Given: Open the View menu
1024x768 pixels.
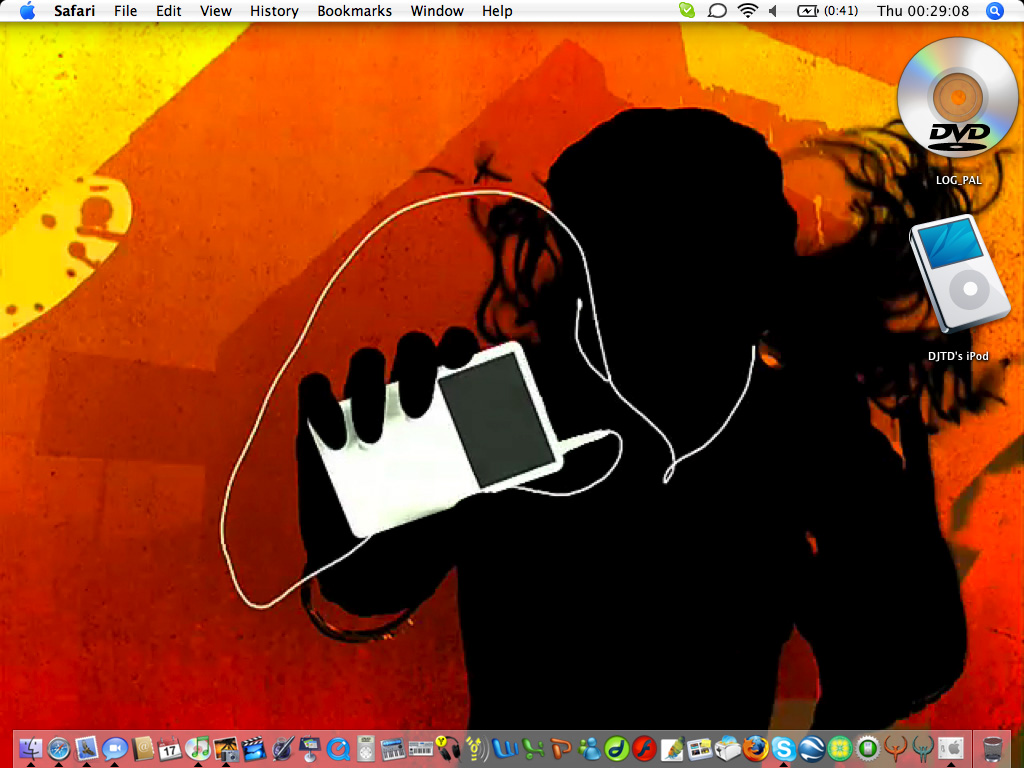Looking at the screenshot, I should [x=216, y=11].
